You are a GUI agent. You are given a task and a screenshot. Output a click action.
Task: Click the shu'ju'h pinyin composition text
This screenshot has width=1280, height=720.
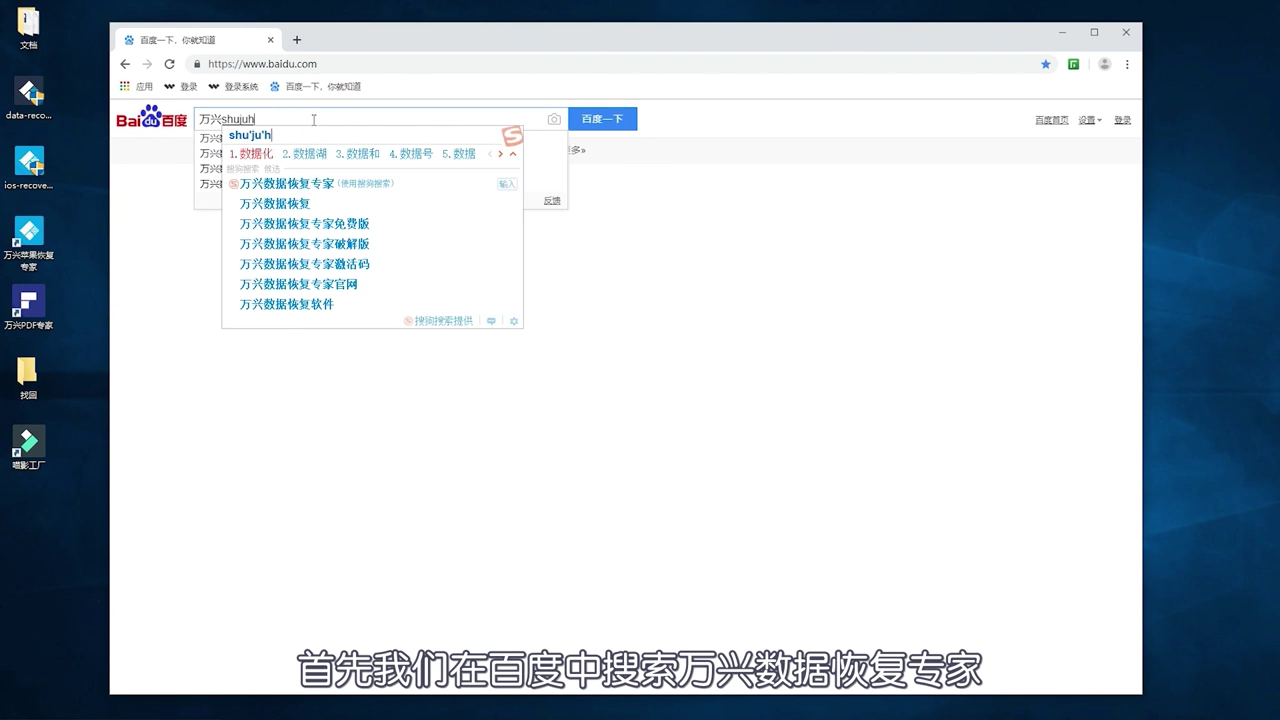click(x=250, y=135)
